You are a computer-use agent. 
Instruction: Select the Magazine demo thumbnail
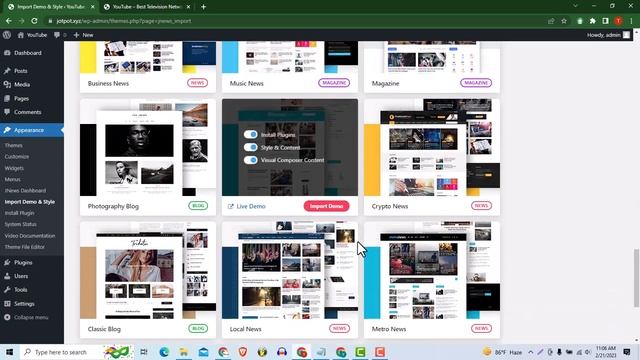[x=432, y=57]
